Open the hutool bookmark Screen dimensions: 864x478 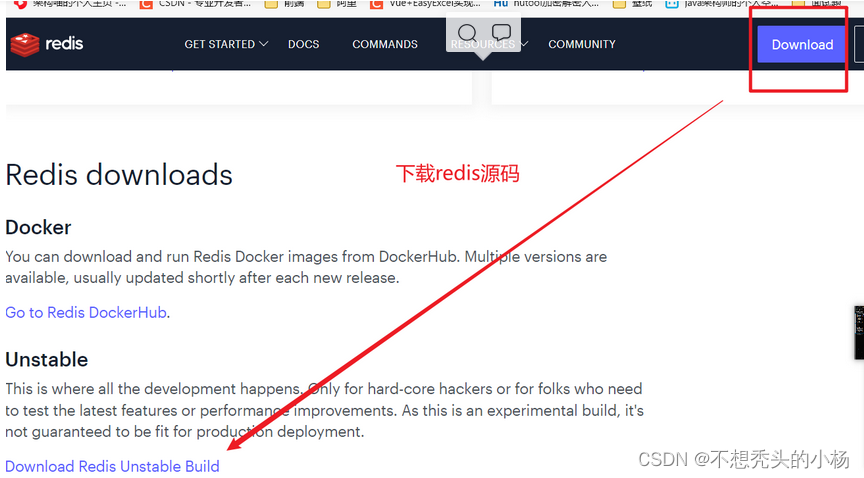click(x=546, y=4)
